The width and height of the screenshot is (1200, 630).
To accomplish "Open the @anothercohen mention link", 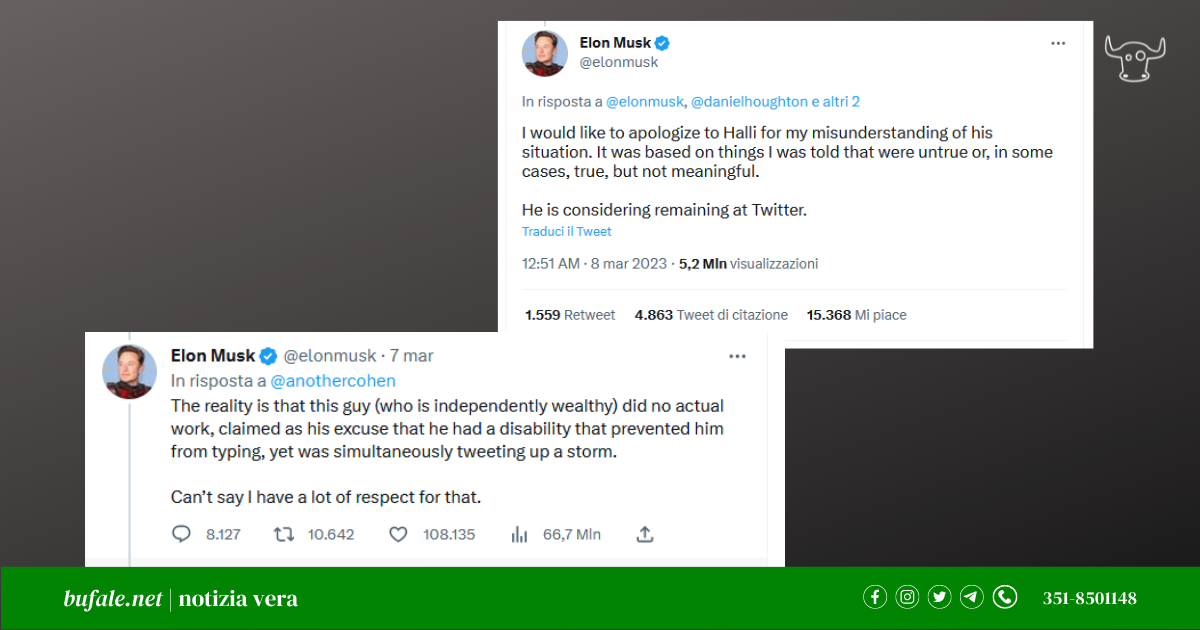I will pyautogui.click(x=333, y=381).
